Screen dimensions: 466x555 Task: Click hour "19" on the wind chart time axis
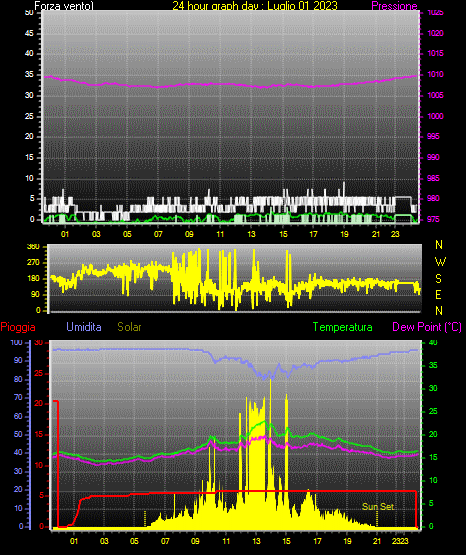tap(345, 234)
